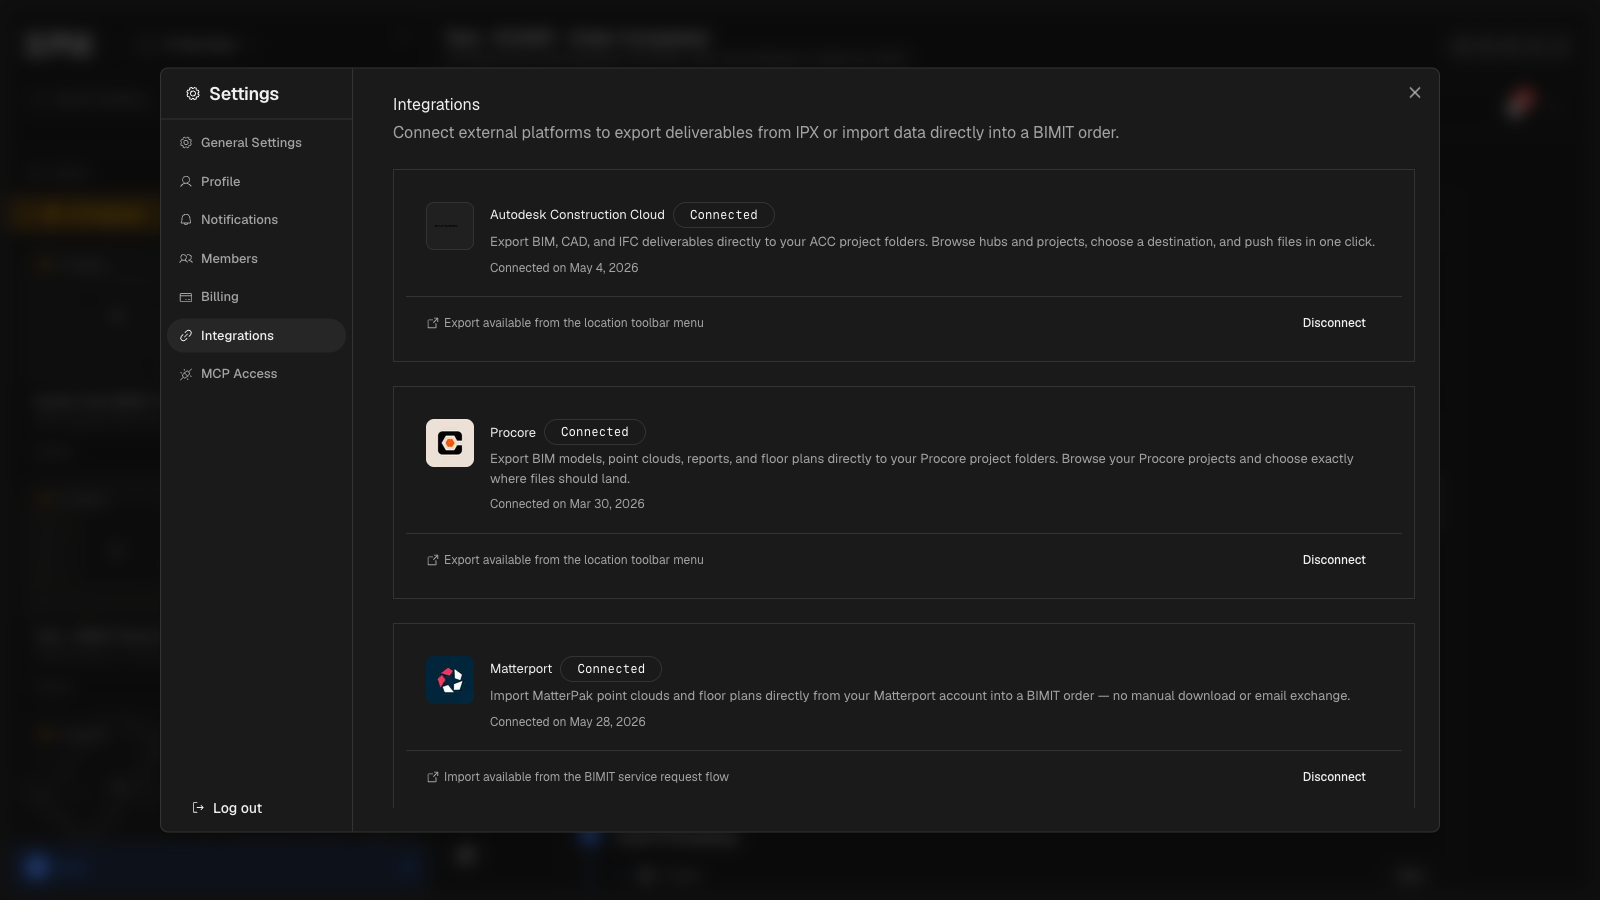This screenshot has width=1600, height=900.
Task: Disconnect the Procore integration
Action: coord(1334,560)
